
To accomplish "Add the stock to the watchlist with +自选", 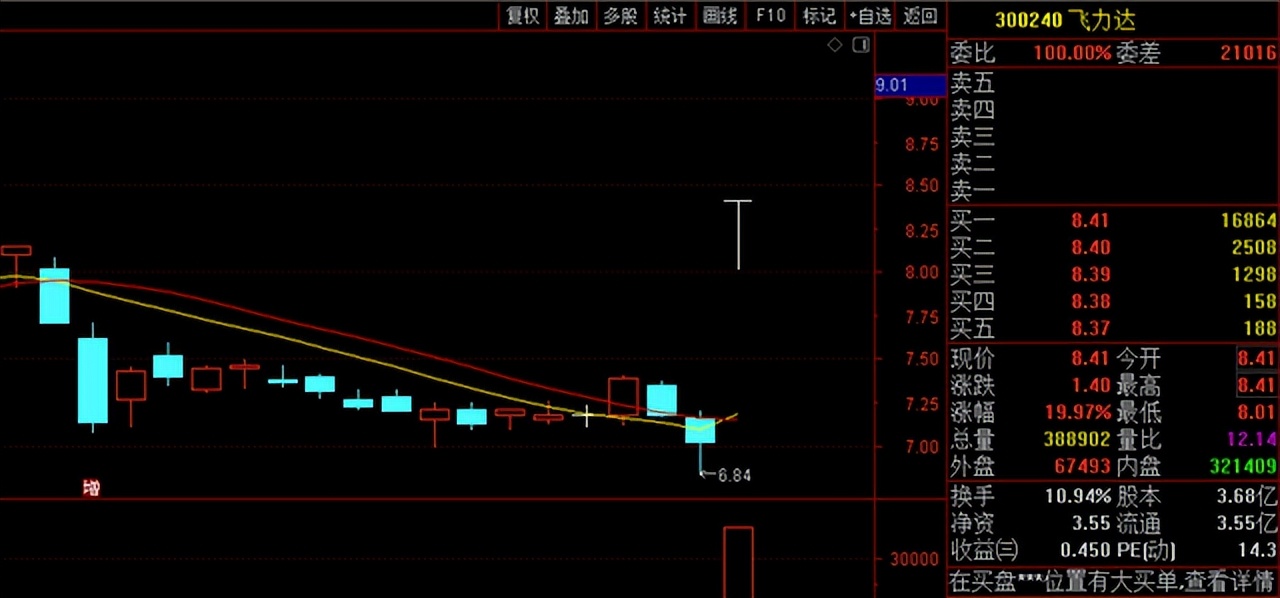I will tap(869, 15).
